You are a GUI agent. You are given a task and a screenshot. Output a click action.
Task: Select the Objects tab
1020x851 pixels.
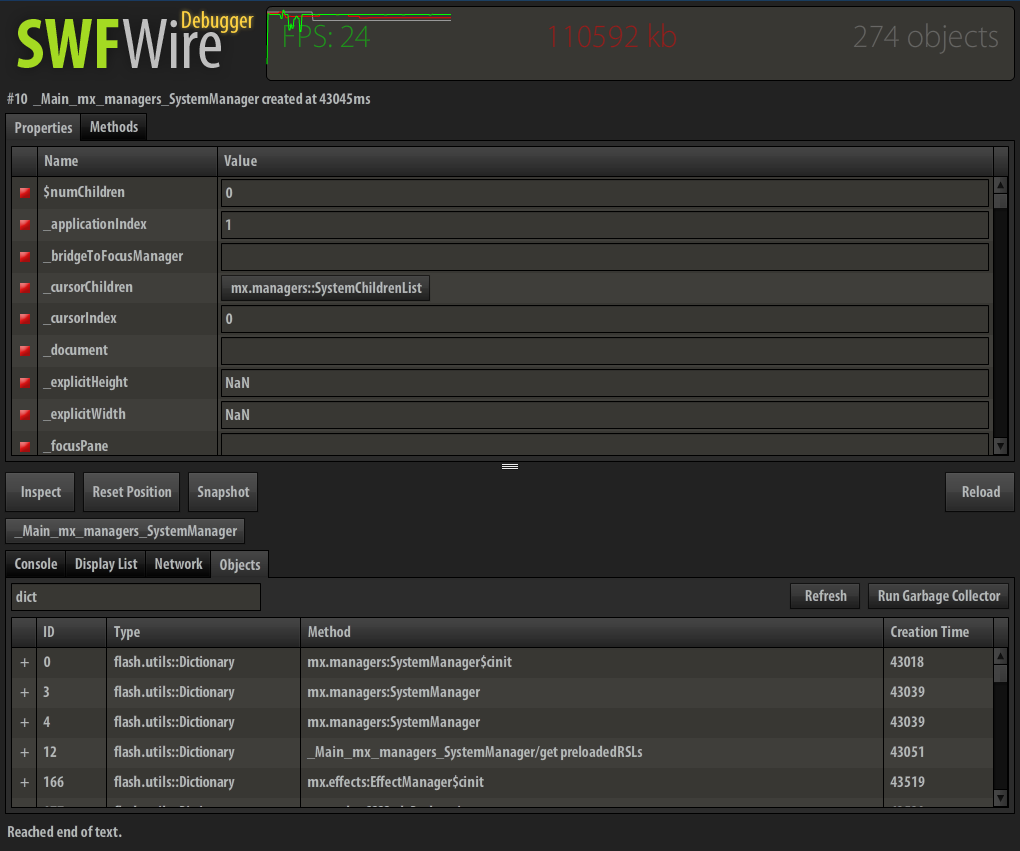tap(240, 565)
